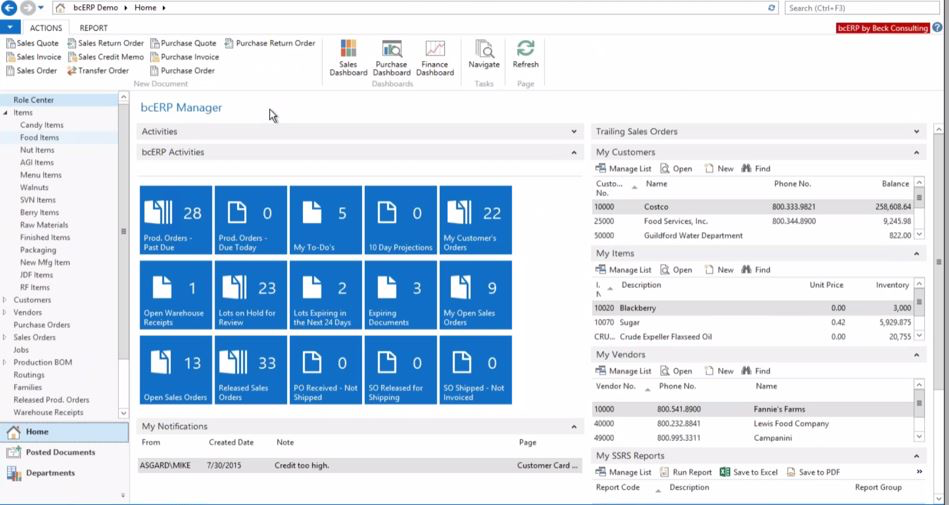
Task: Click the bcERP Demo breadcrumb
Action: tap(94, 8)
